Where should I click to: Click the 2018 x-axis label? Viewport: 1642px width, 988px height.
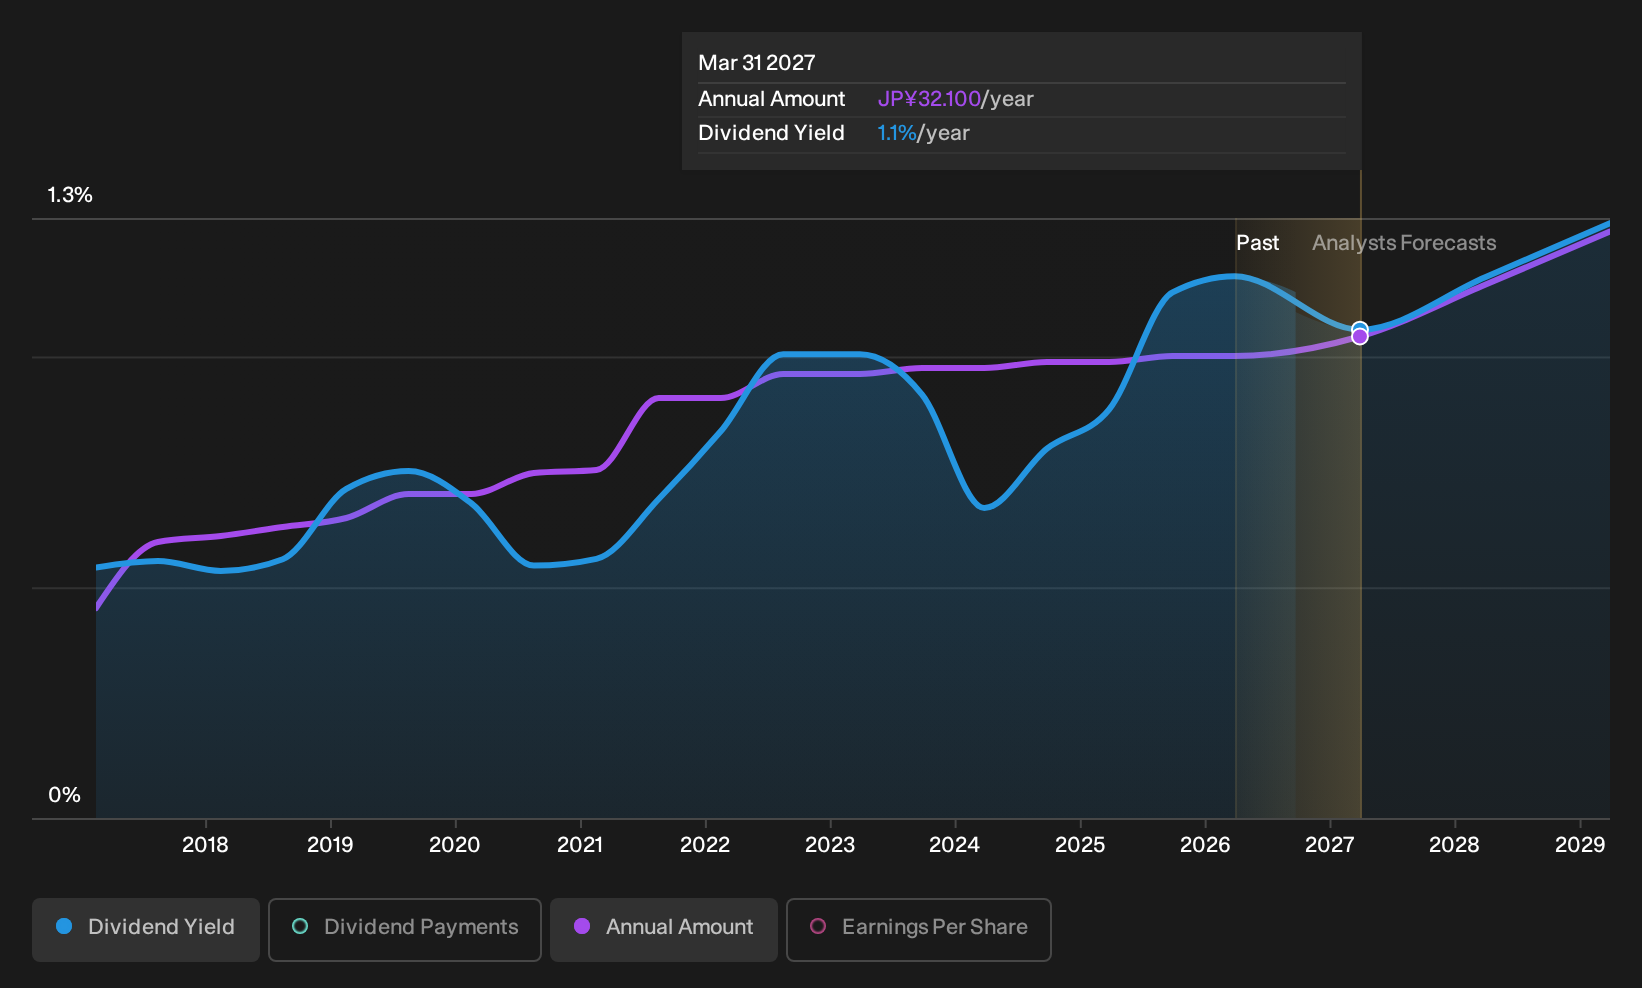[x=205, y=845]
